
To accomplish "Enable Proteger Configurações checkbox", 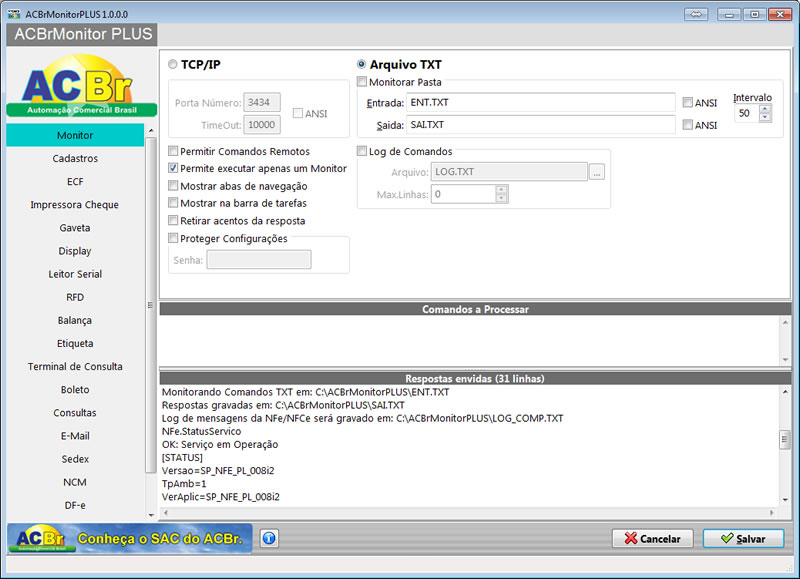I will 173,238.
